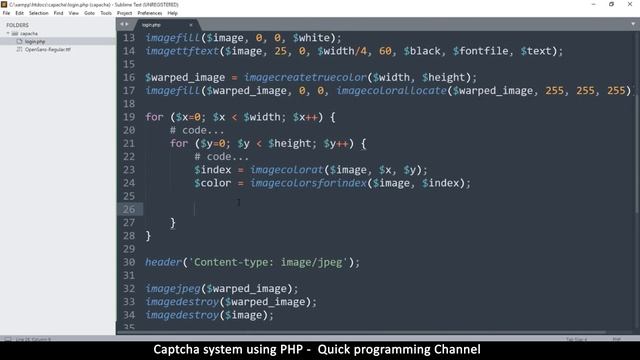Click imagecreatetruecolor on line 16

(x=305, y=78)
